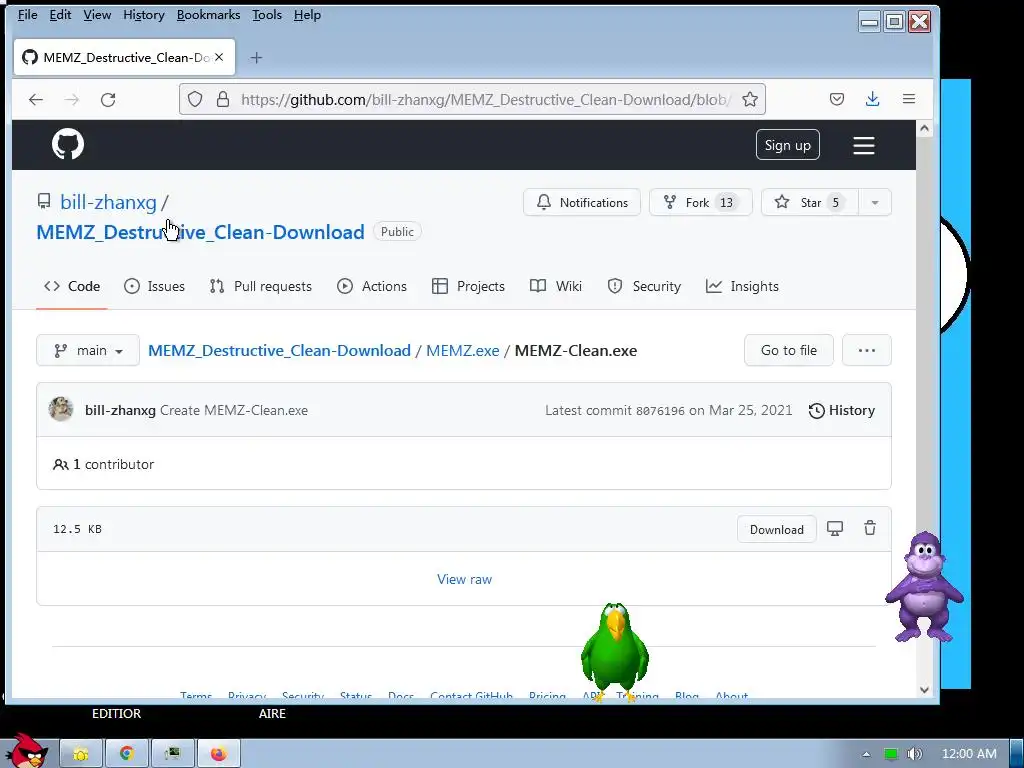Open the three-dot more file actions button
The image size is (1024, 768).
click(x=867, y=350)
